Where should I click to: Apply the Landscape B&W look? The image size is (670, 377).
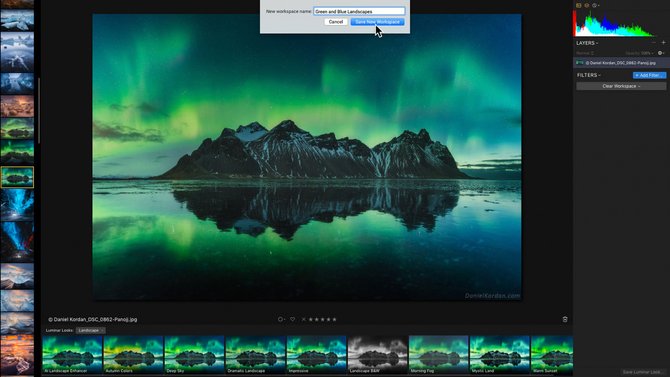click(378, 355)
